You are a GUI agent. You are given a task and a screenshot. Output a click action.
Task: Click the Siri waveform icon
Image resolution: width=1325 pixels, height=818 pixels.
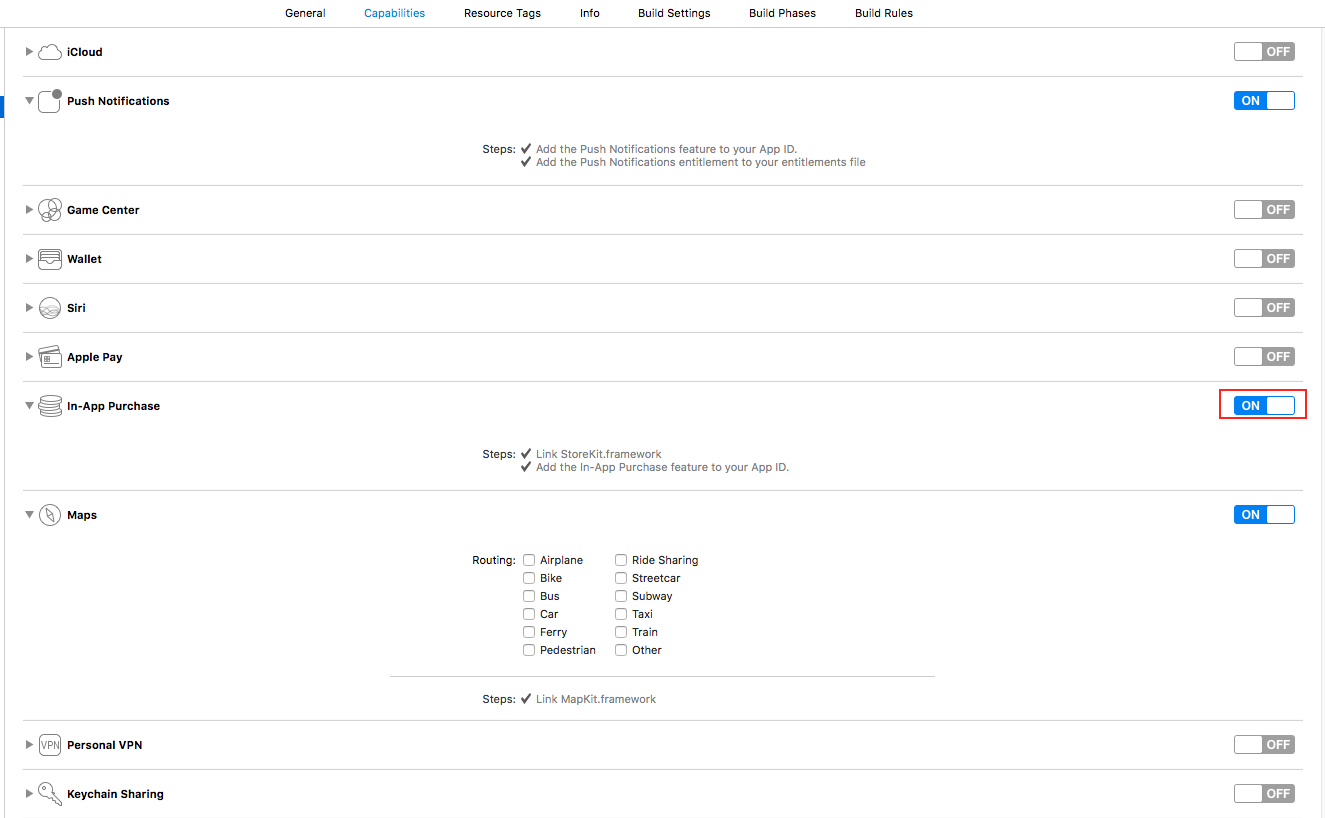click(x=50, y=308)
